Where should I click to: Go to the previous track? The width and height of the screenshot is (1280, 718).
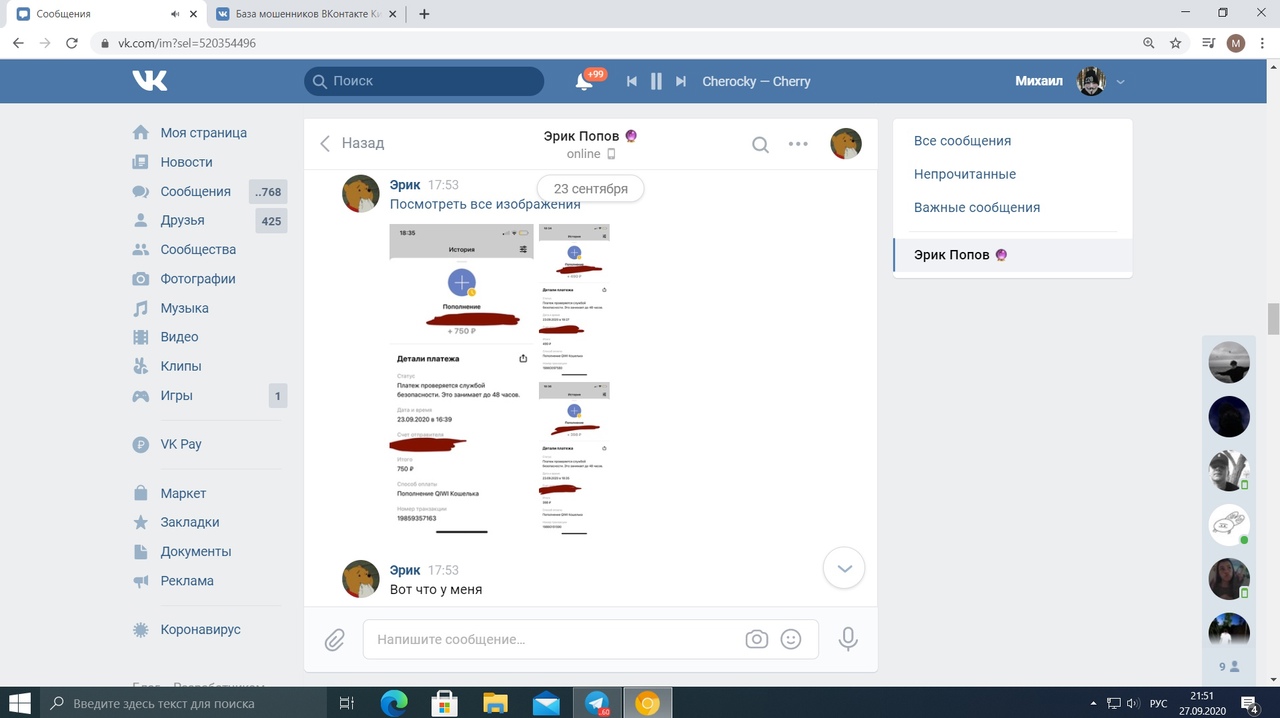coord(632,82)
